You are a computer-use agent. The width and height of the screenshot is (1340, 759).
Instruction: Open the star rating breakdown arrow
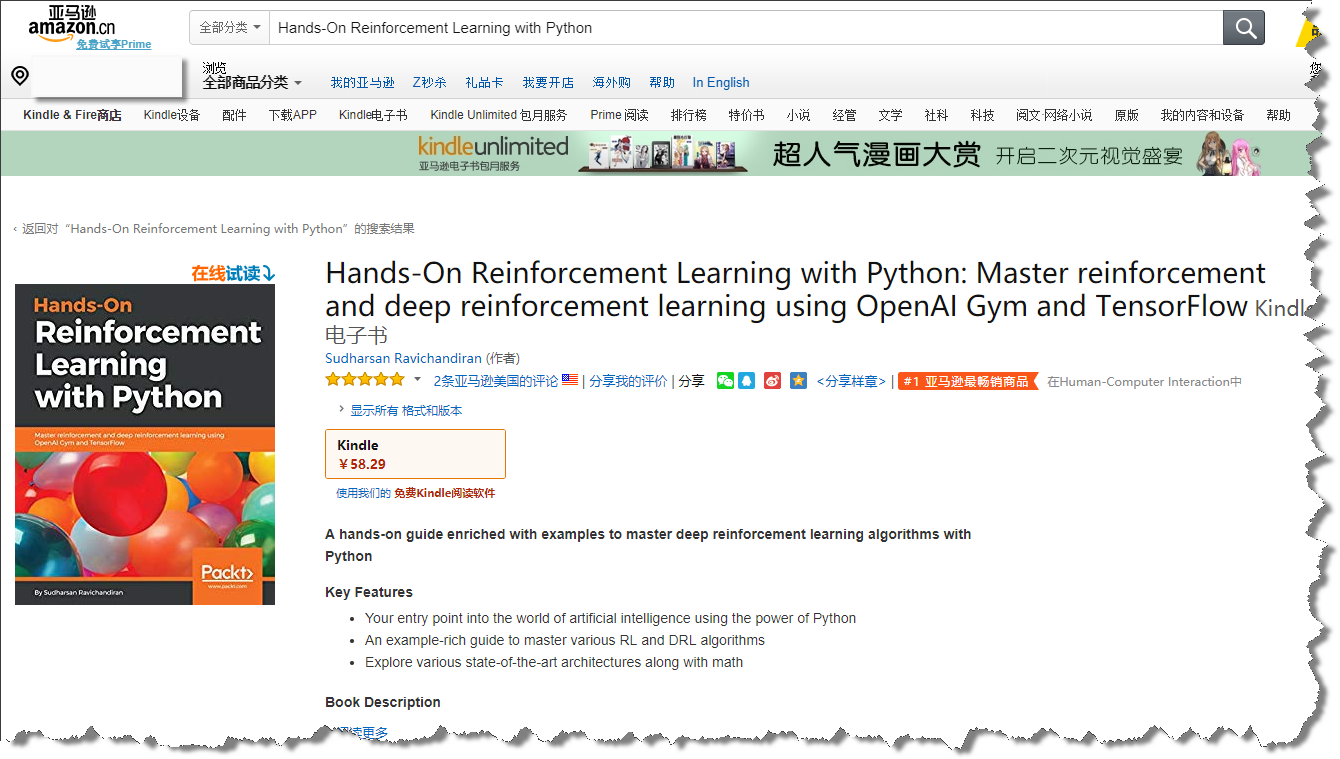(417, 380)
